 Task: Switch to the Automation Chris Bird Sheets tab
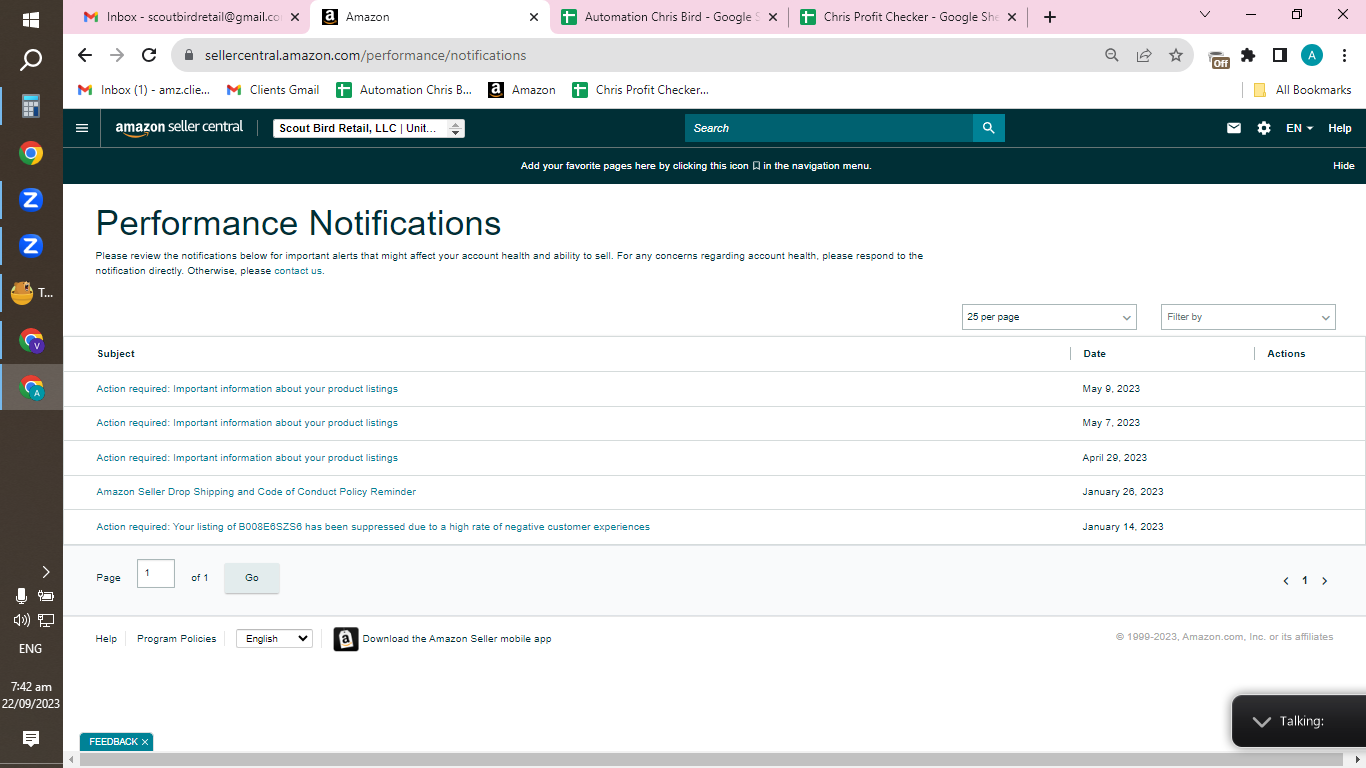click(x=667, y=17)
